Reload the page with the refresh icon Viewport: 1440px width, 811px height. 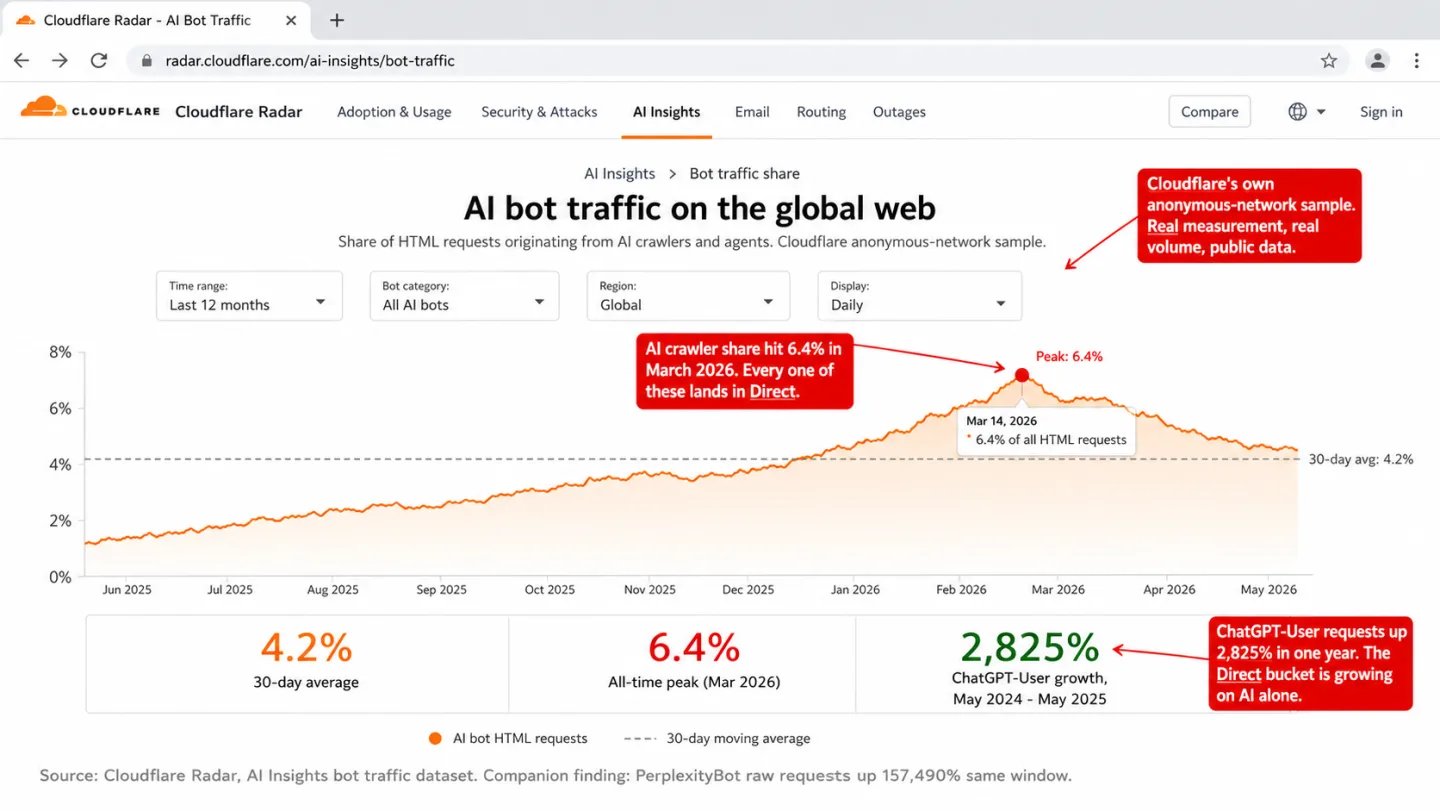tap(99, 61)
